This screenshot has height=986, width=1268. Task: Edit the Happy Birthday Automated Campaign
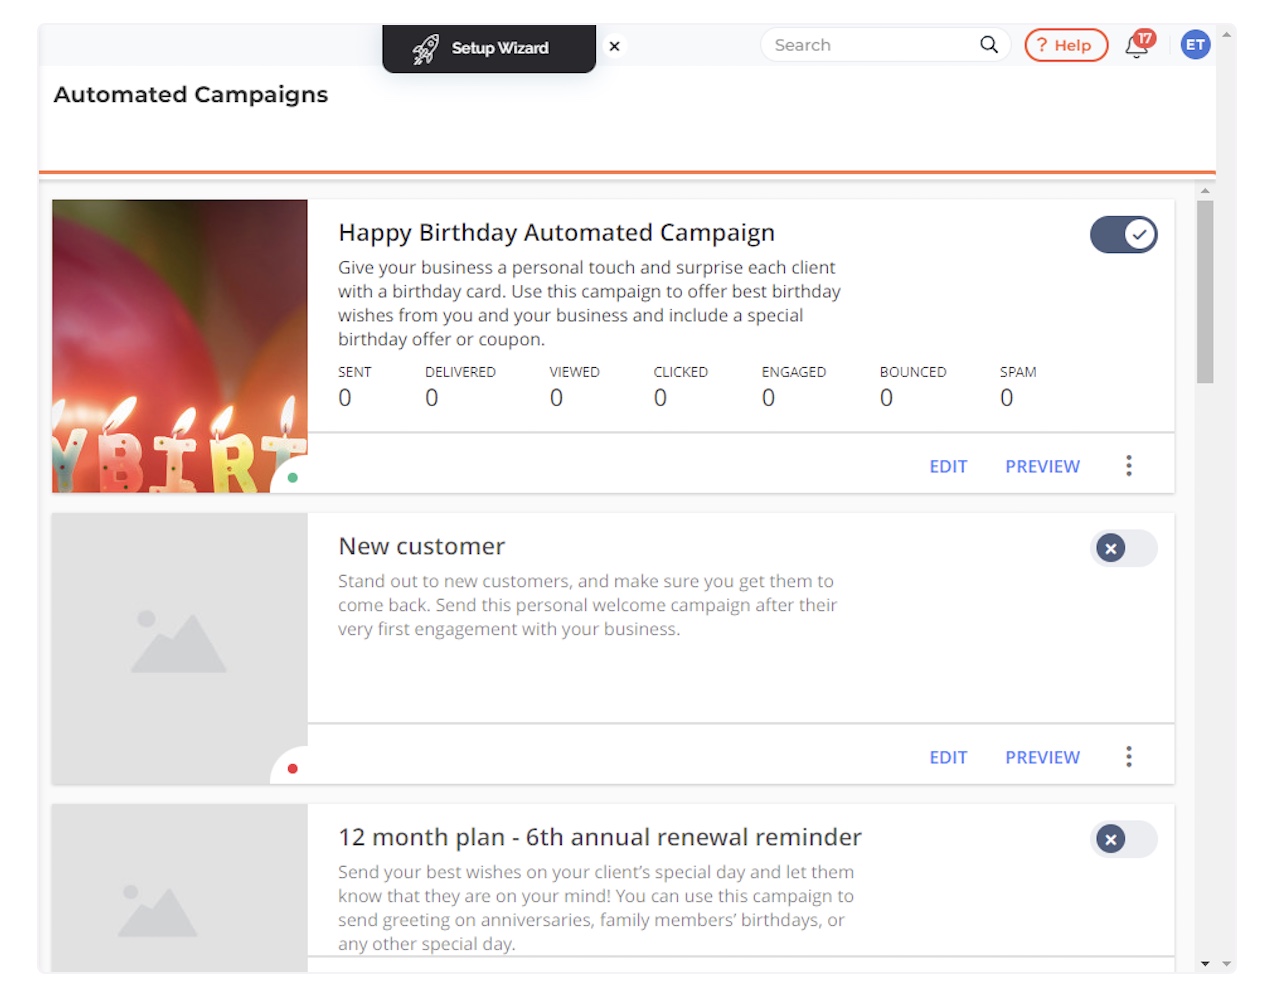coord(948,466)
